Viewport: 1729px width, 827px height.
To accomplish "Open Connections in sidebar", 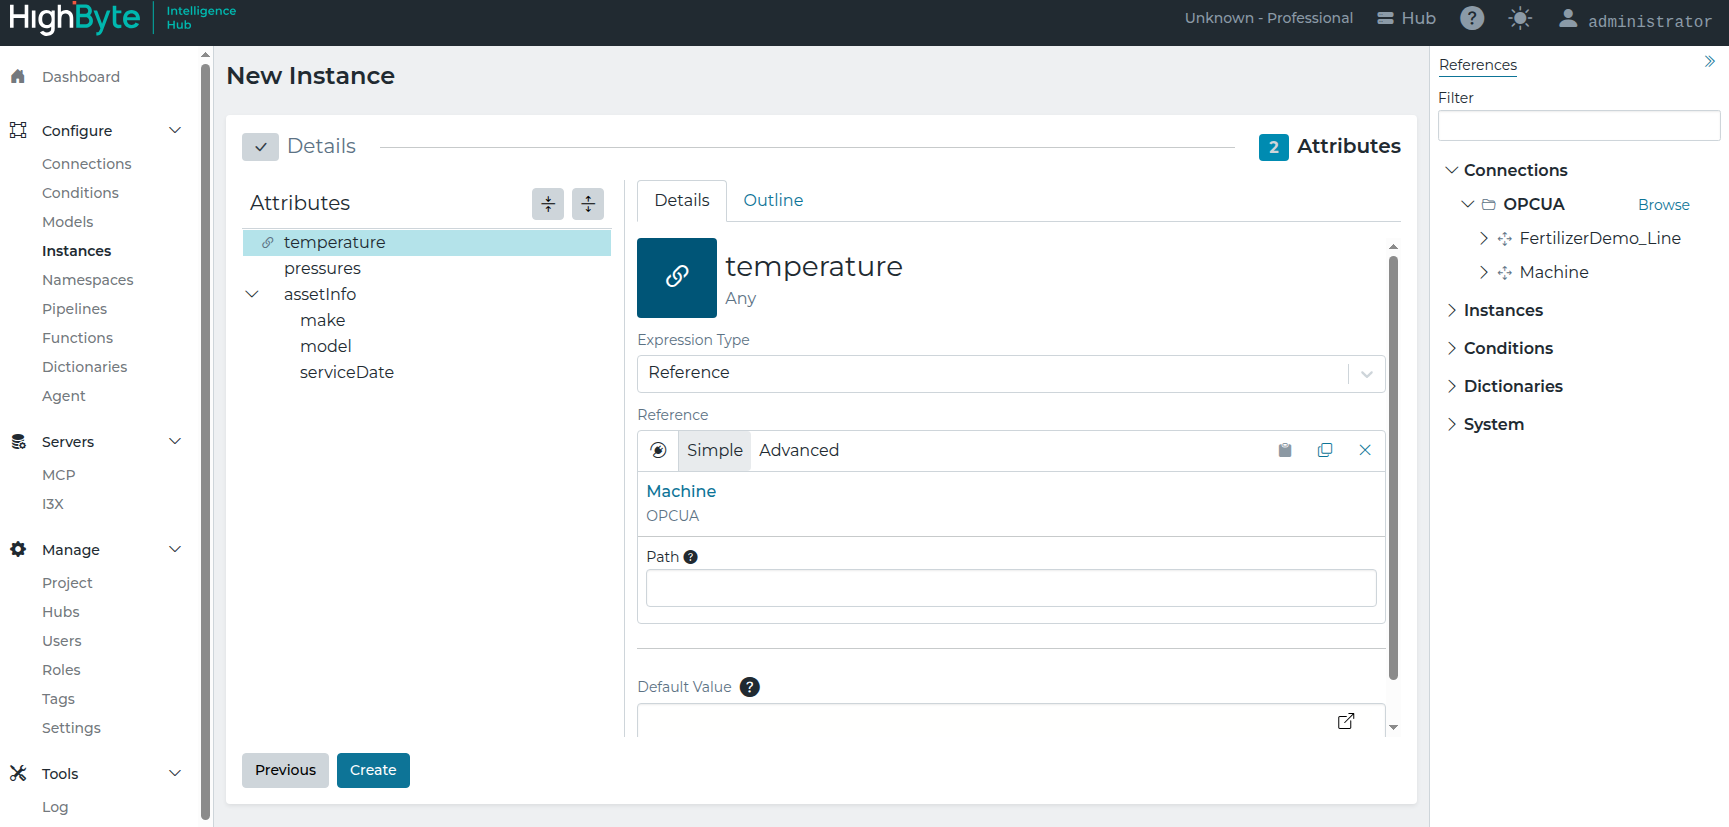I will tap(86, 164).
